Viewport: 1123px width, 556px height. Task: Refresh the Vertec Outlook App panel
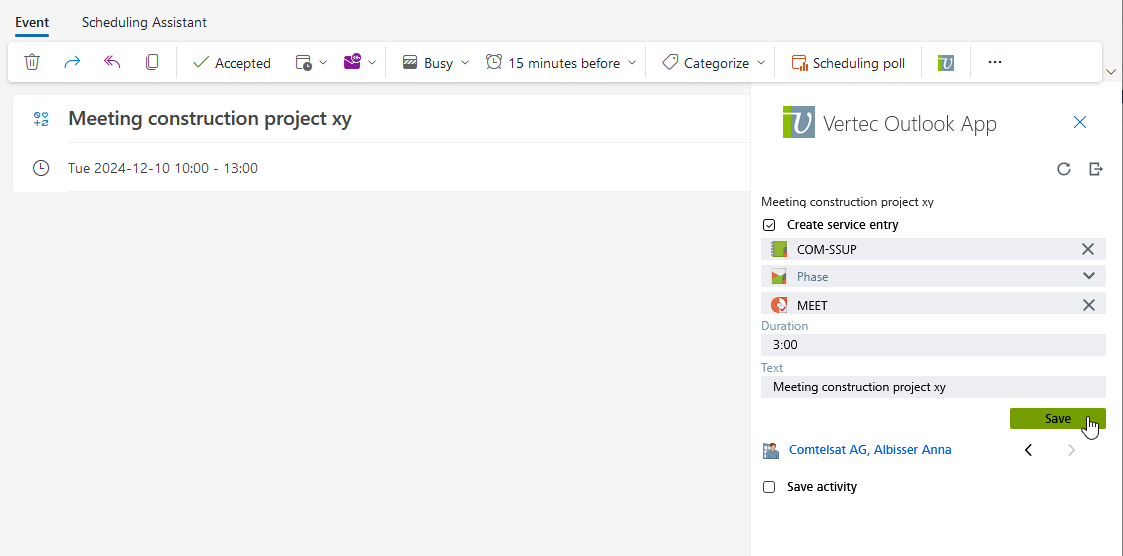(1064, 169)
